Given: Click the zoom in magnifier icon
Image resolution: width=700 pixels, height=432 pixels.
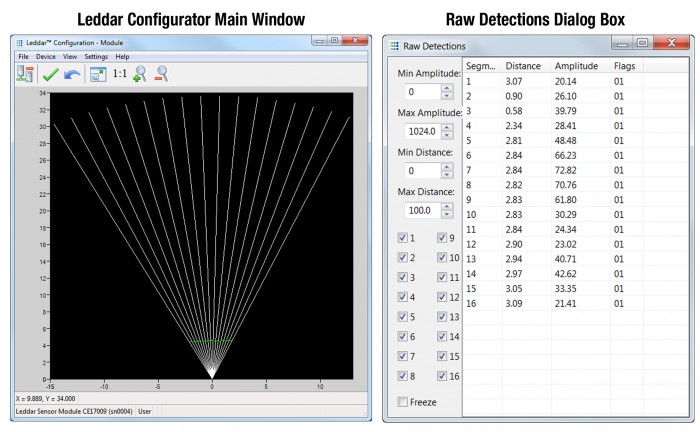Looking at the screenshot, I should coord(140,75).
